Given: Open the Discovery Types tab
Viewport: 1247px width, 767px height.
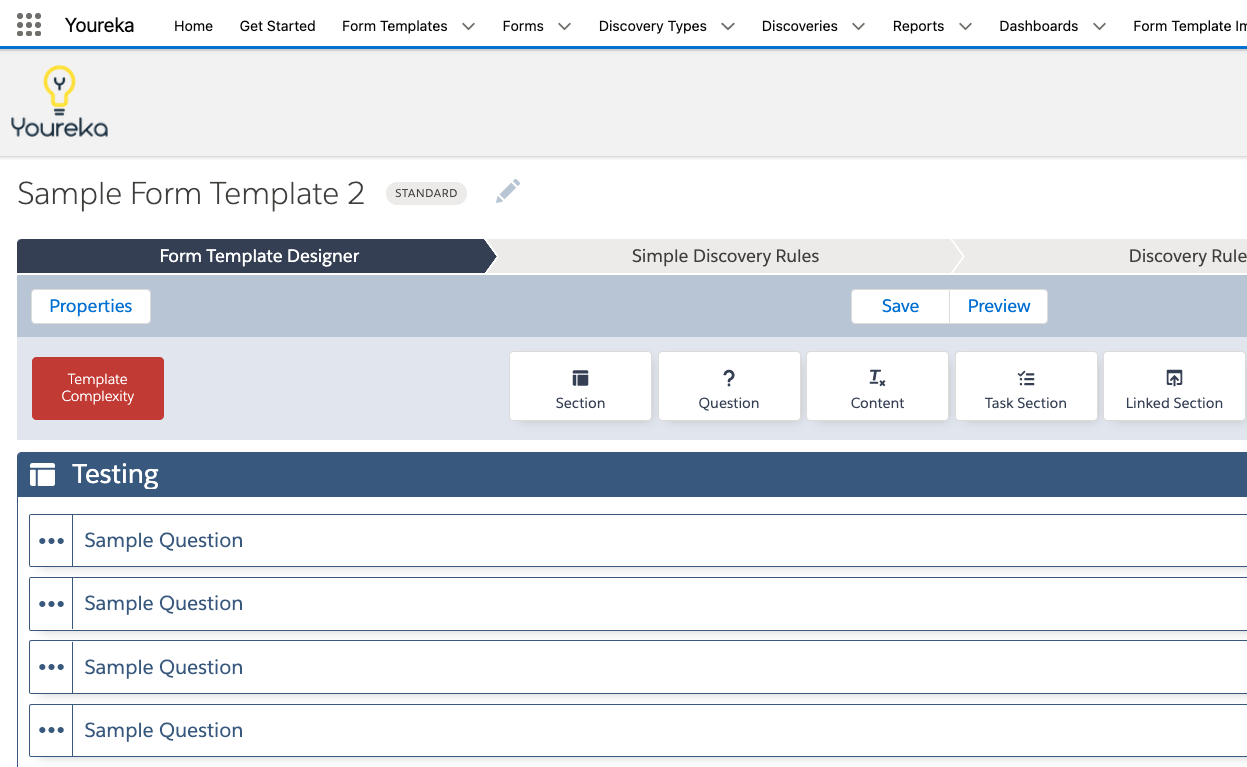Looking at the screenshot, I should (653, 26).
